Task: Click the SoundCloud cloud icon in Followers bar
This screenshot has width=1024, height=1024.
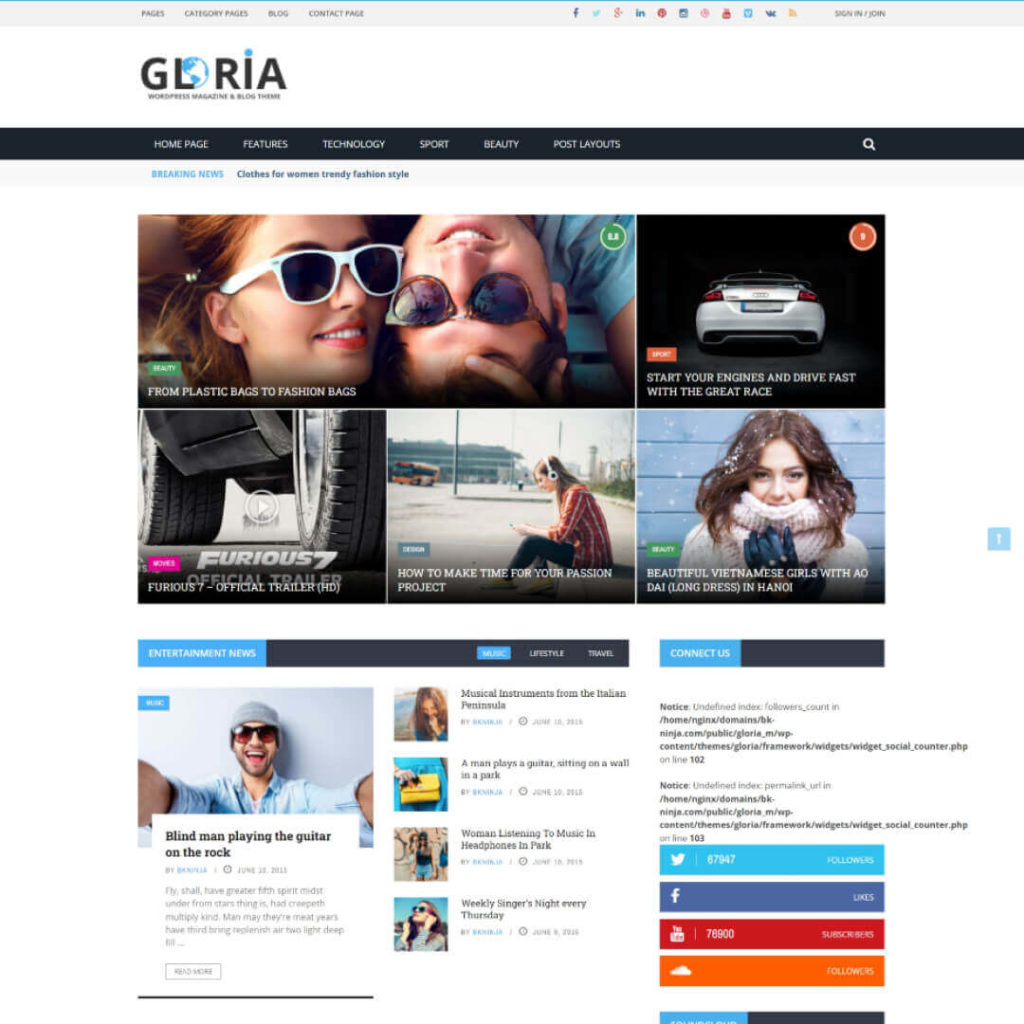Action: coord(680,970)
